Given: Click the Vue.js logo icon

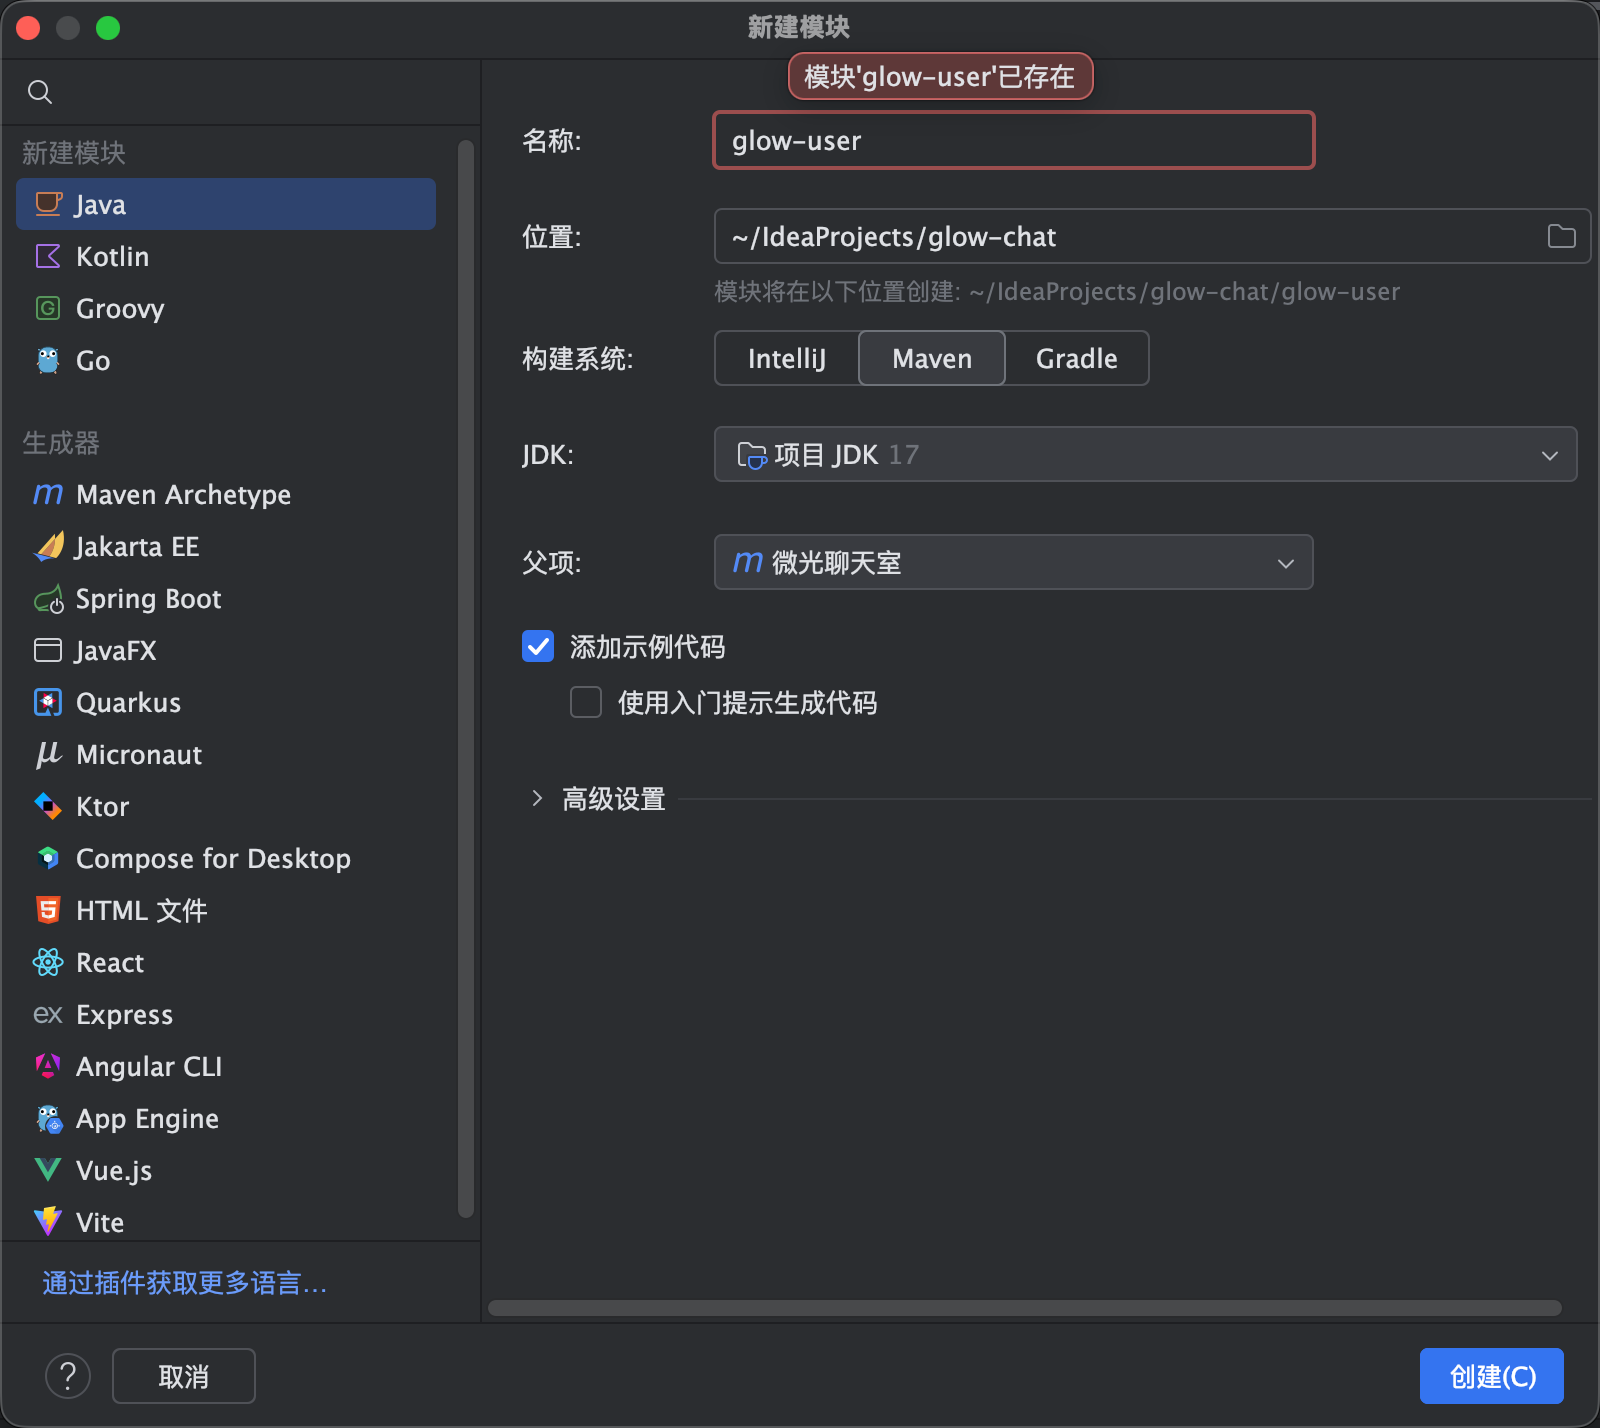Looking at the screenshot, I should point(48,1170).
